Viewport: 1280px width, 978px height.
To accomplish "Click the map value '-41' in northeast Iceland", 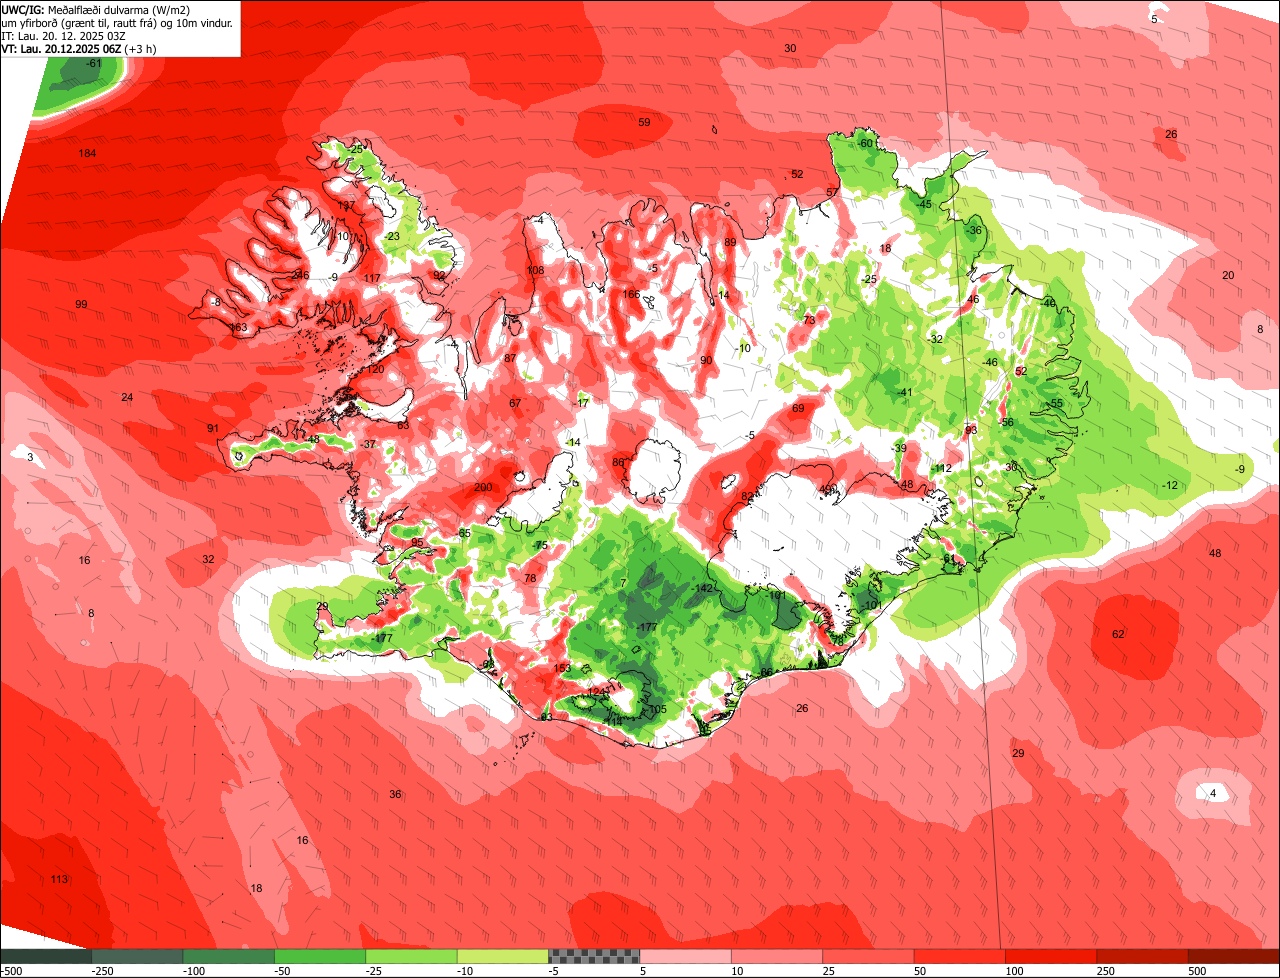I will pyautogui.click(x=905, y=392).
